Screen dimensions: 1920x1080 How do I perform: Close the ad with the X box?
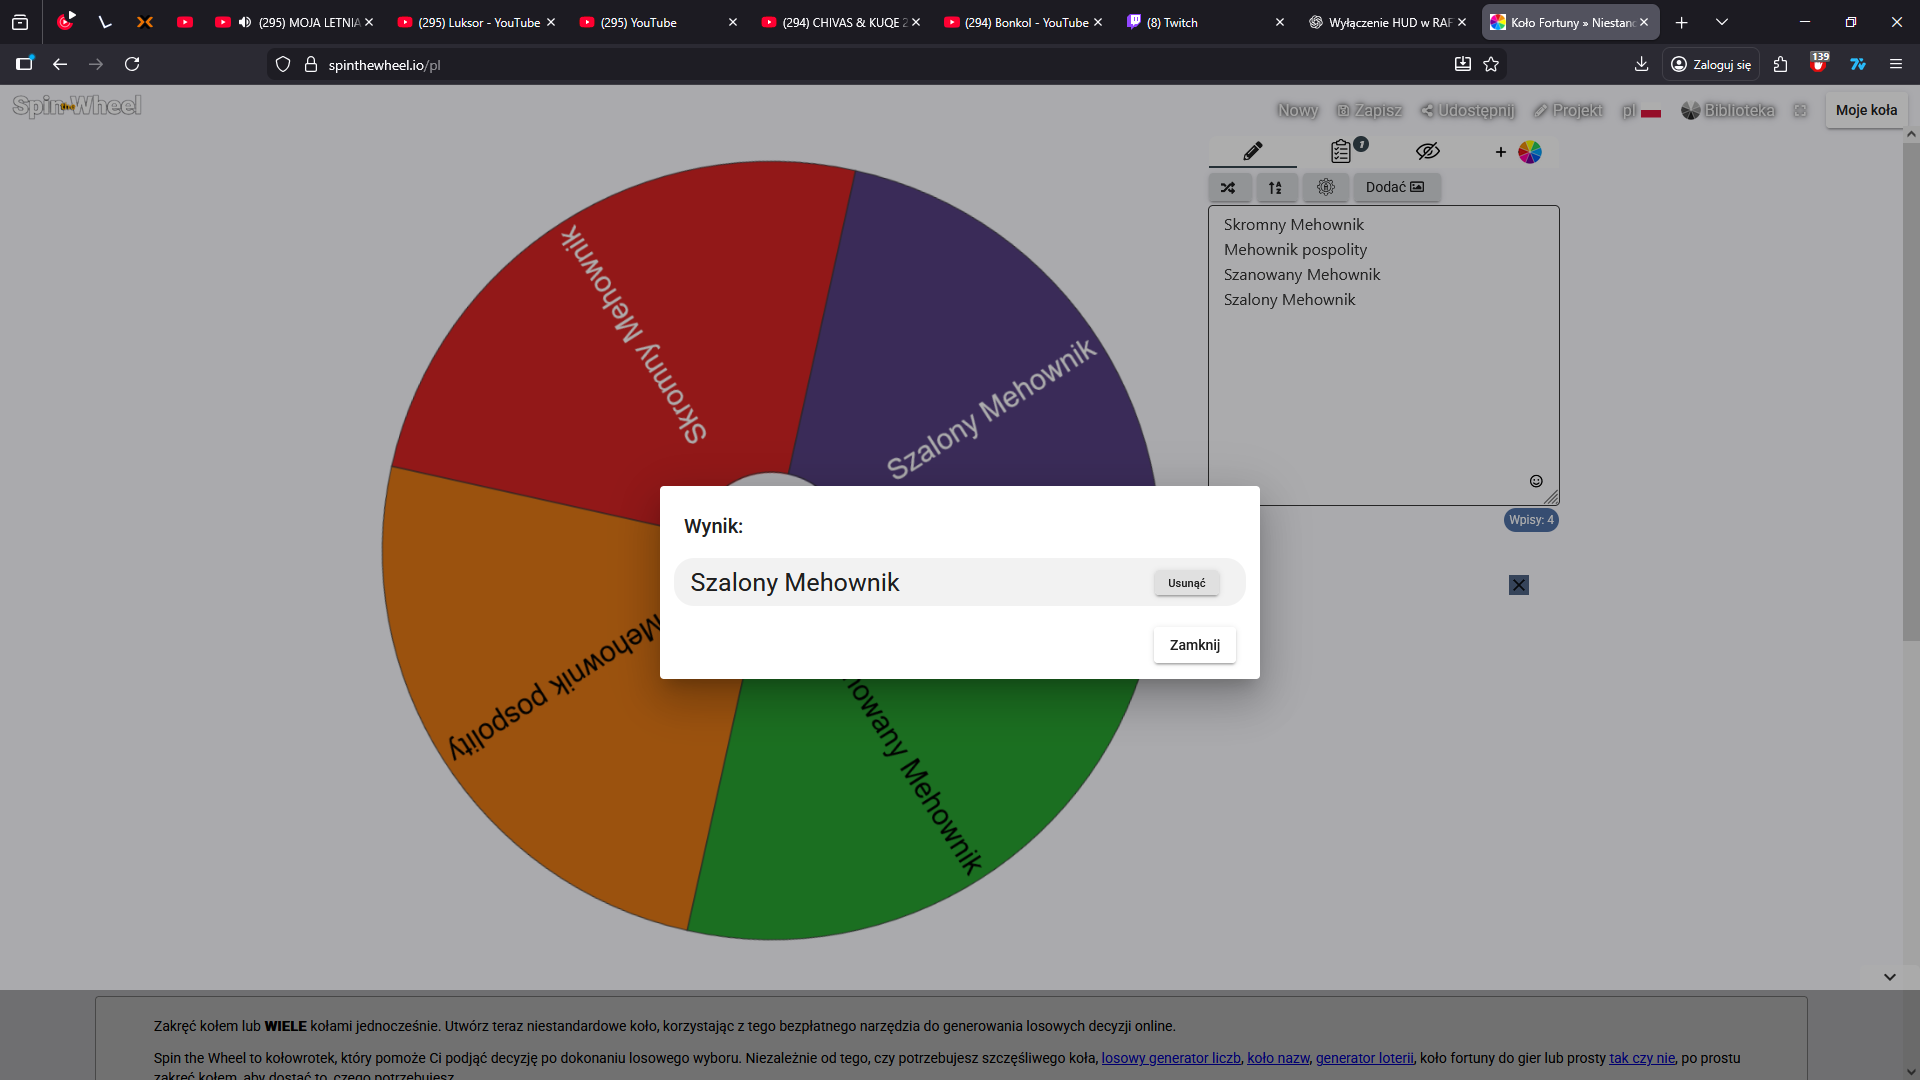click(x=1518, y=585)
